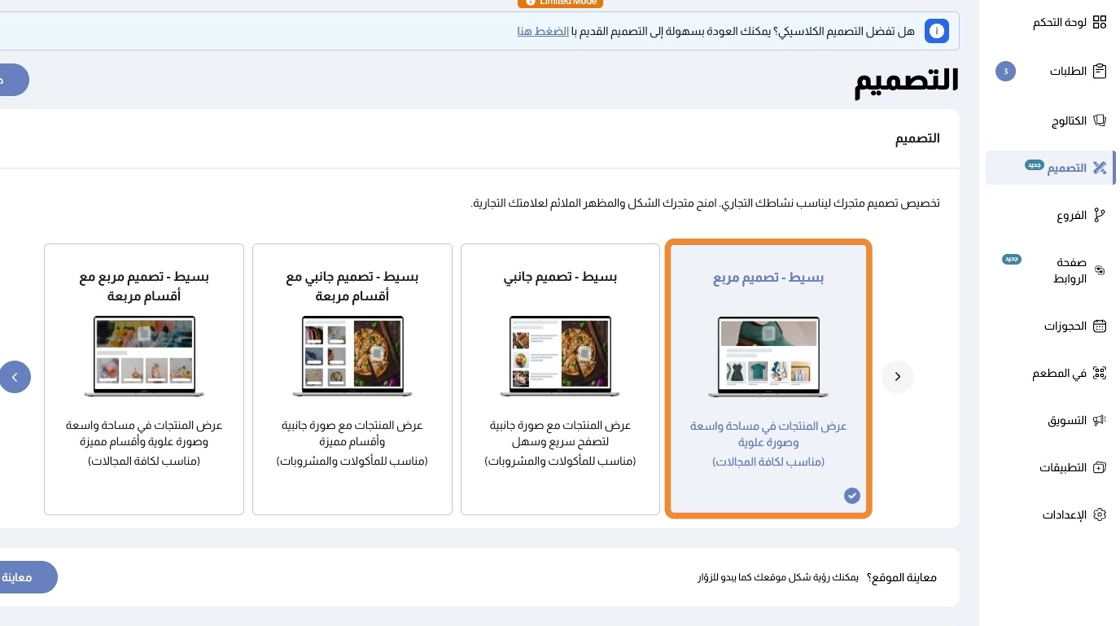Click the التصميم section header text
The image size is (1120, 626).
click(917, 139)
